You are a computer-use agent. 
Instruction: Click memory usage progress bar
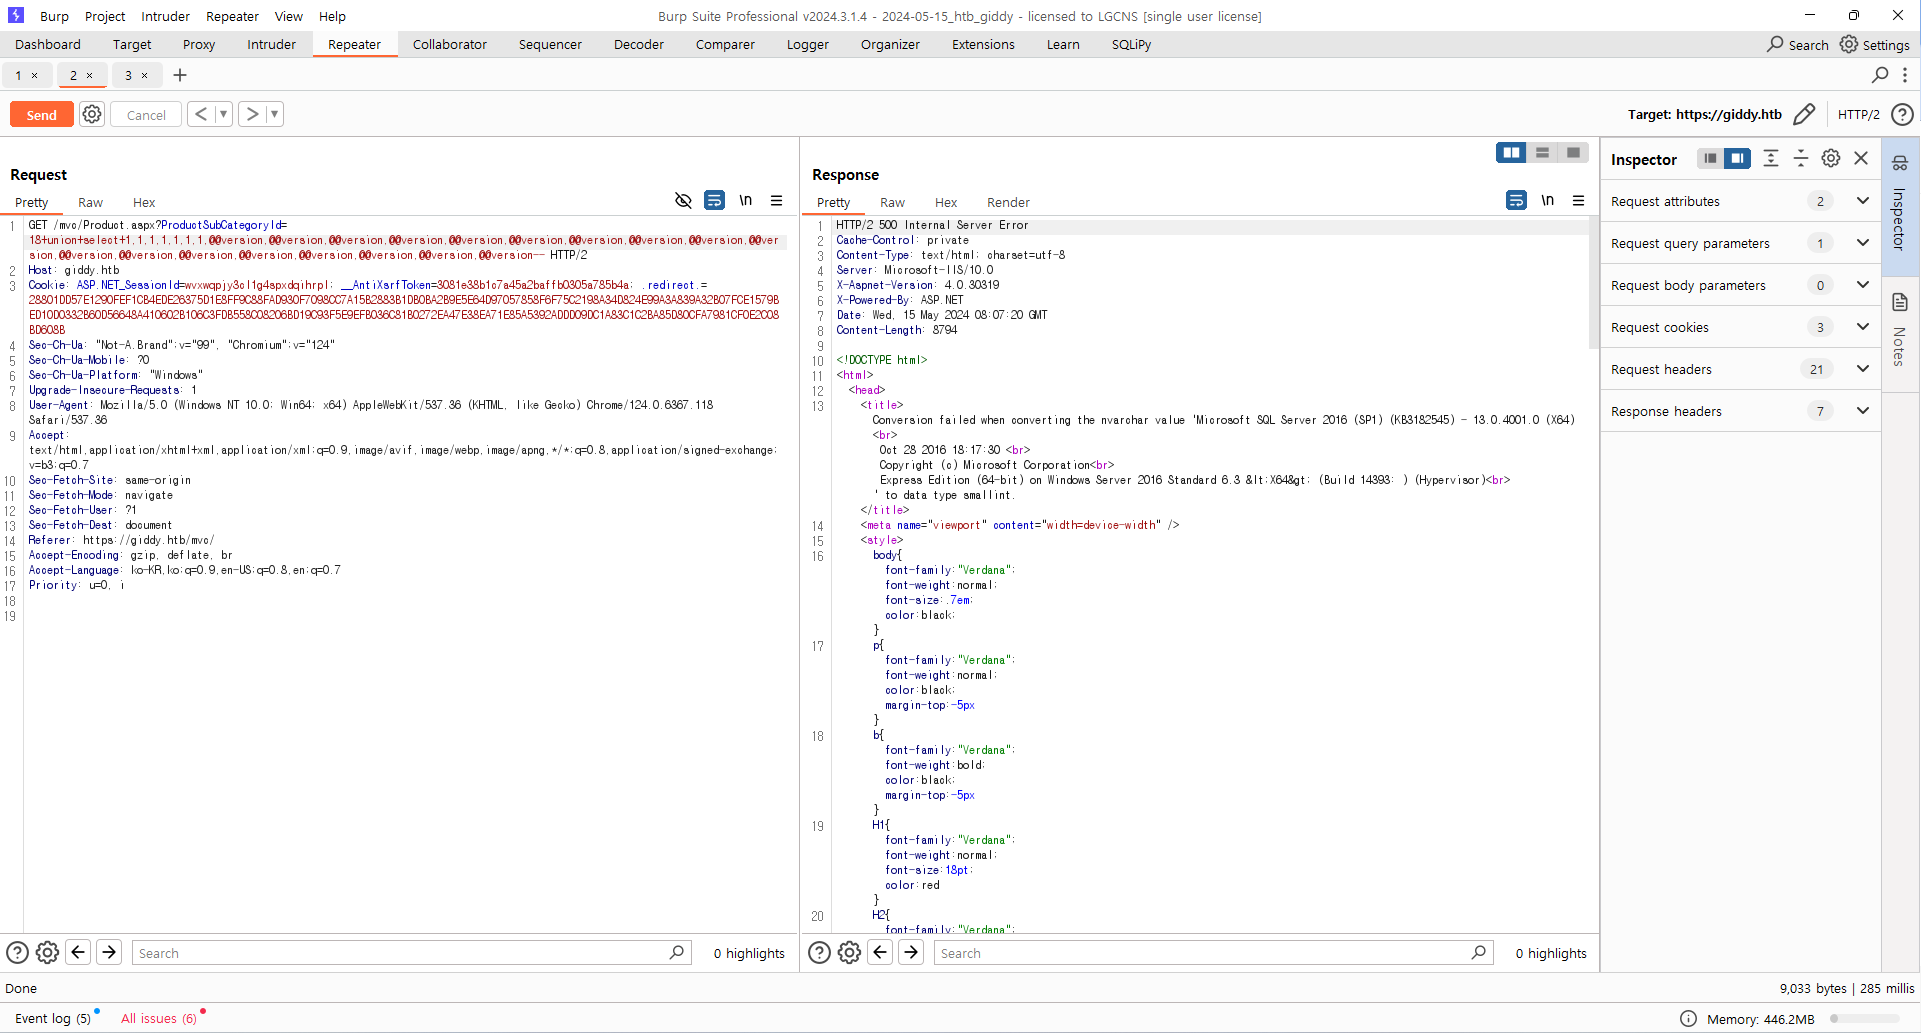coord(1864,1018)
